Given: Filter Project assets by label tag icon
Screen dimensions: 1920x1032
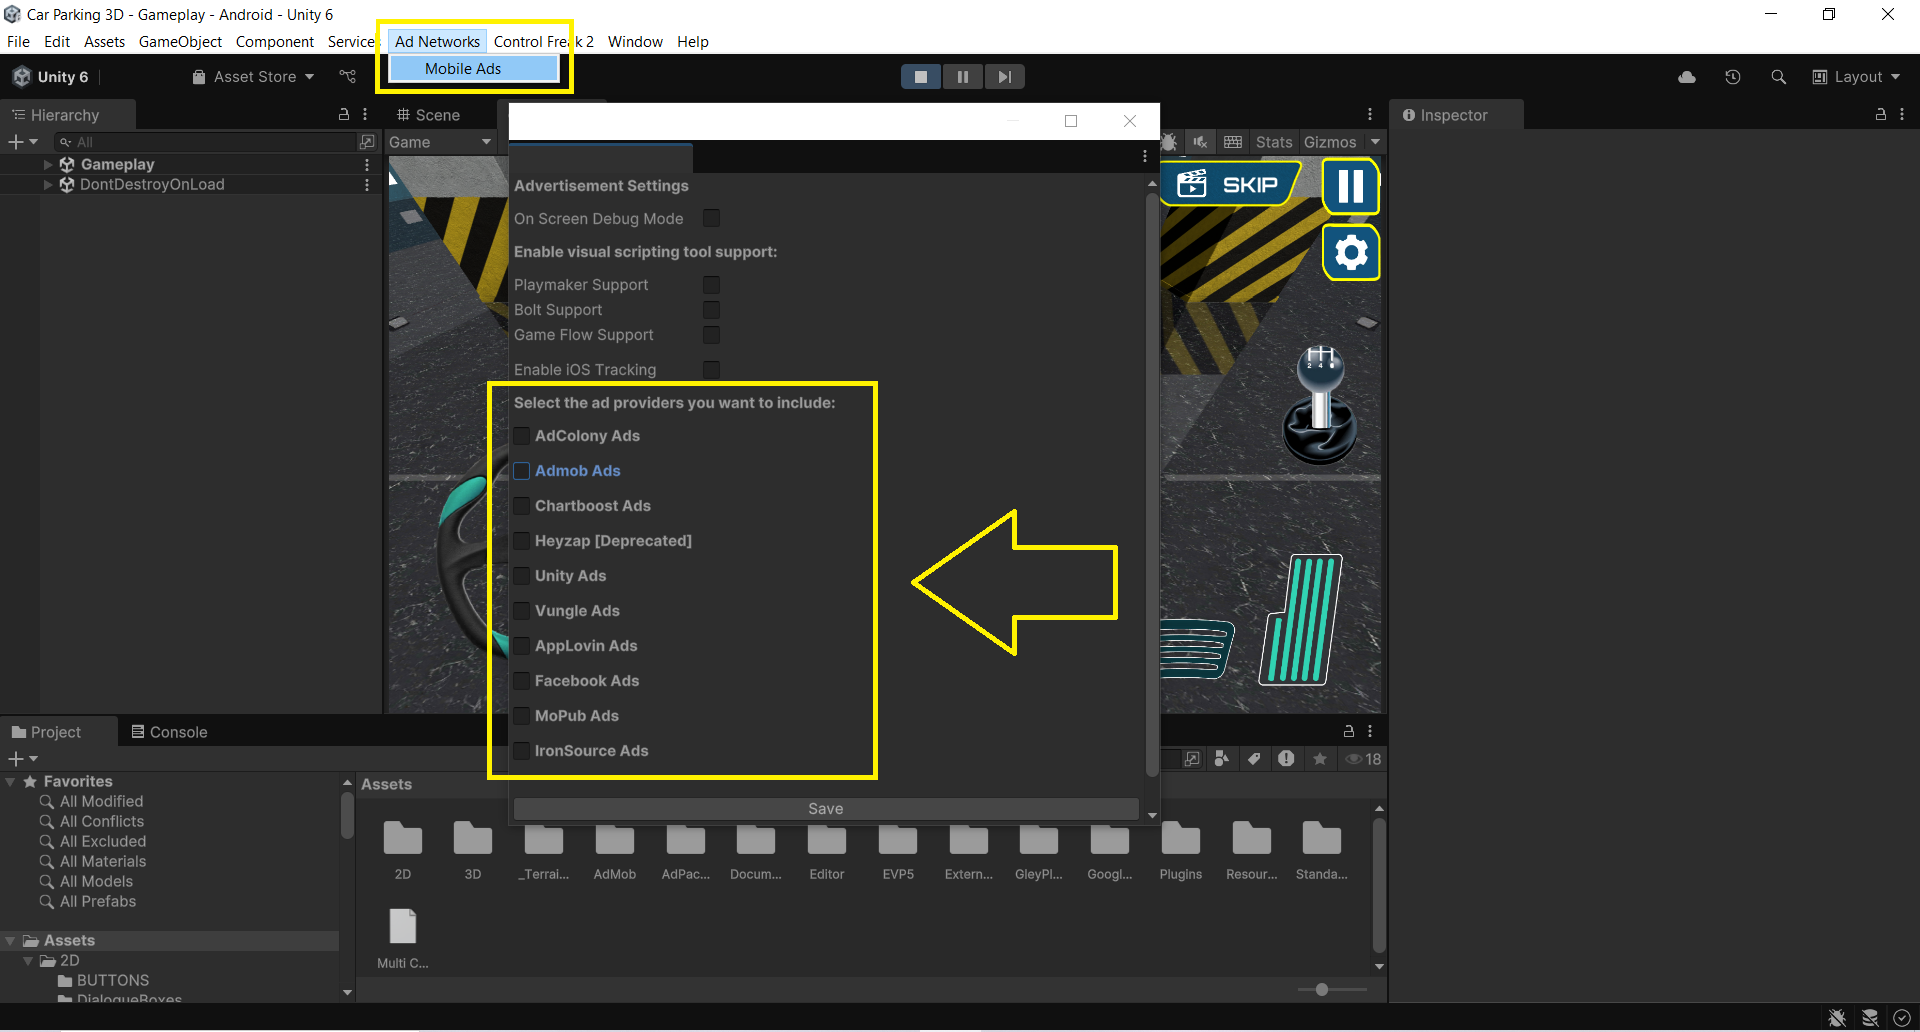Looking at the screenshot, I should coord(1254,759).
